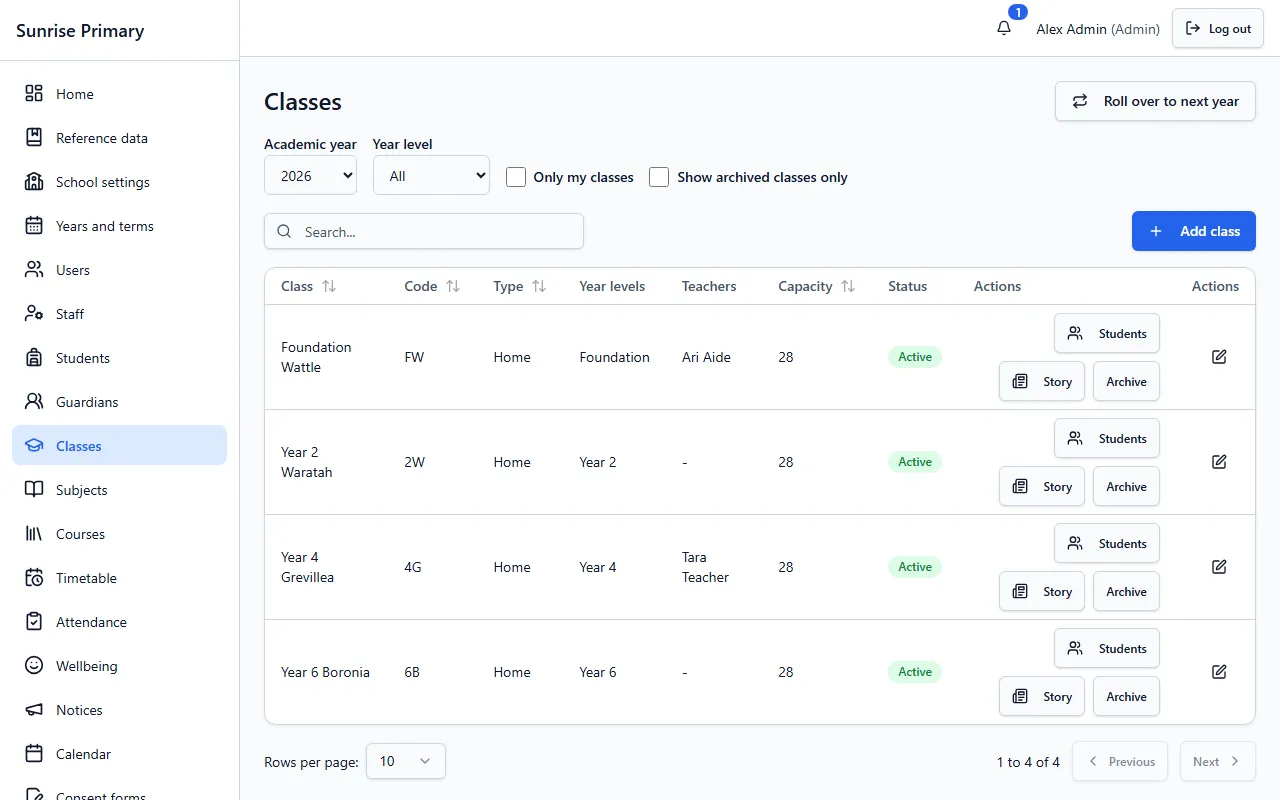Open the Academic year dropdown
Viewport: 1280px width, 800px height.
point(311,175)
